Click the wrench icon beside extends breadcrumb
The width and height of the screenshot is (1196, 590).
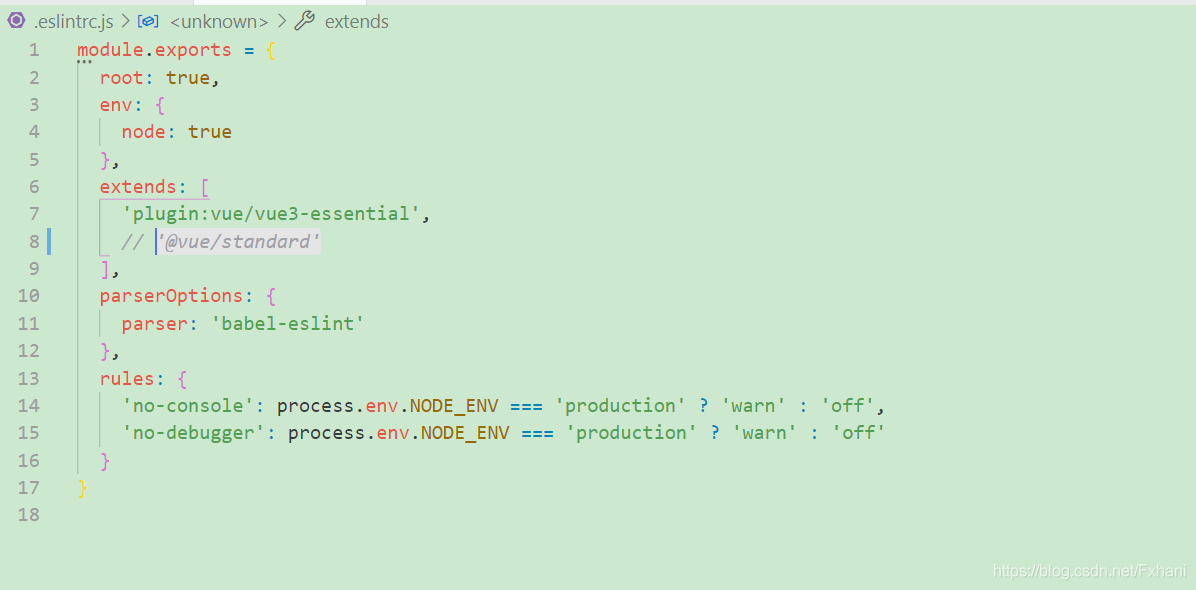305,21
